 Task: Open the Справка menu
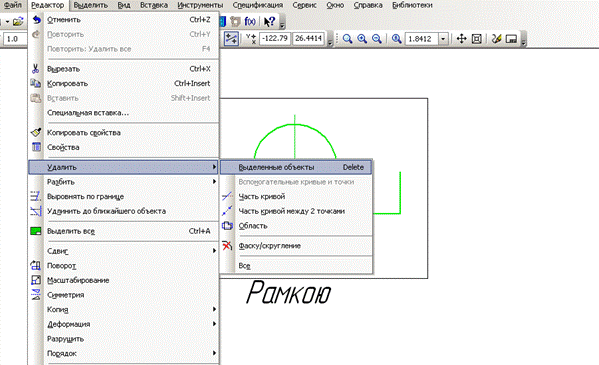coord(368,5)
